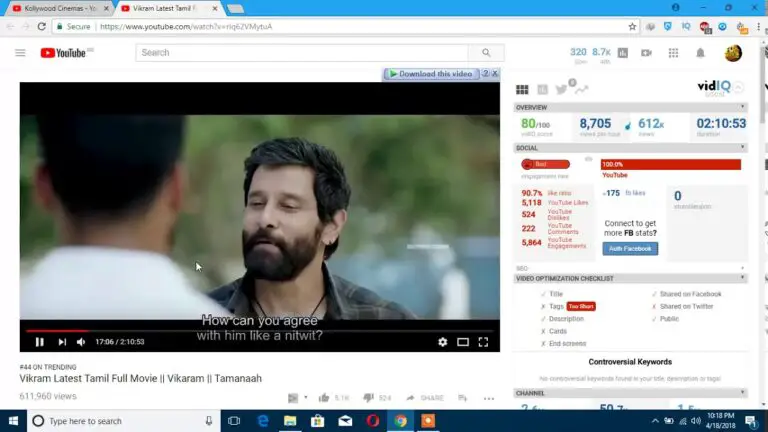The height and width of the screenshot is (432, 768).
Task: Collapse the Video Optimization Checklist section
Action: 742,278
